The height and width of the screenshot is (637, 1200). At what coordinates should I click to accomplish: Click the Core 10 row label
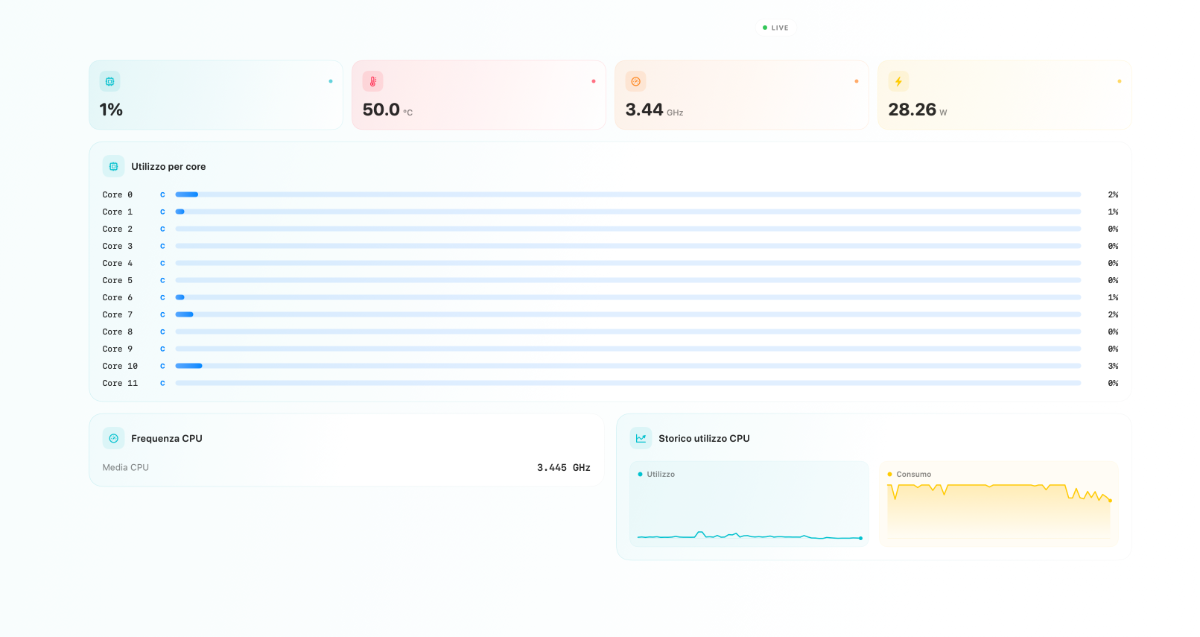[x=120, y=366]
